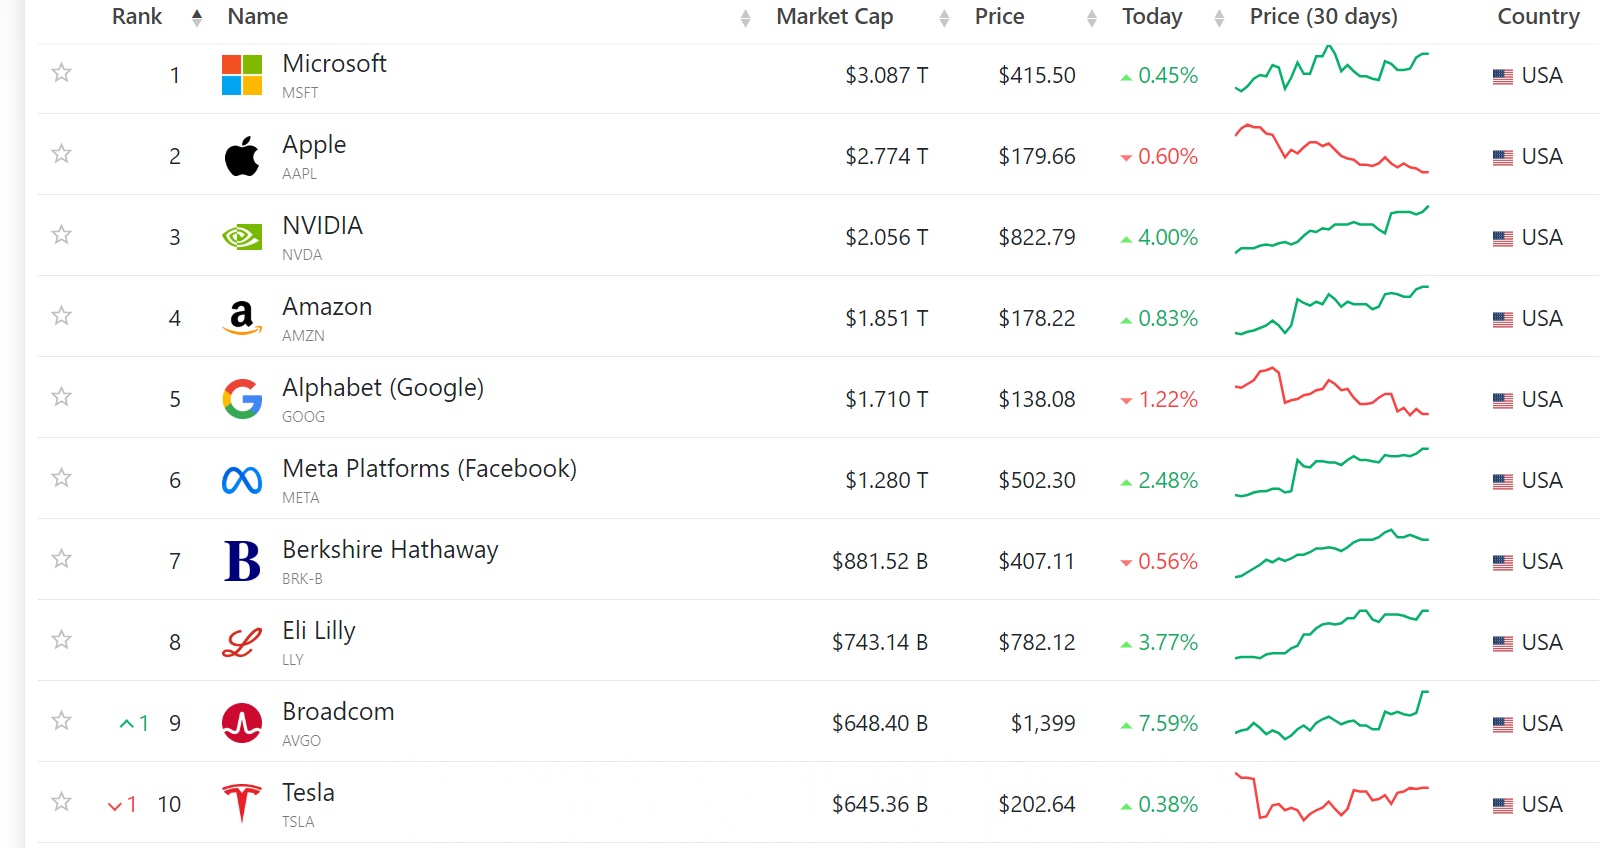Sort table by Rank column arrows
Image resolution: width=1599 pixels, height=848 pixels.
click(x=197, y=17)
